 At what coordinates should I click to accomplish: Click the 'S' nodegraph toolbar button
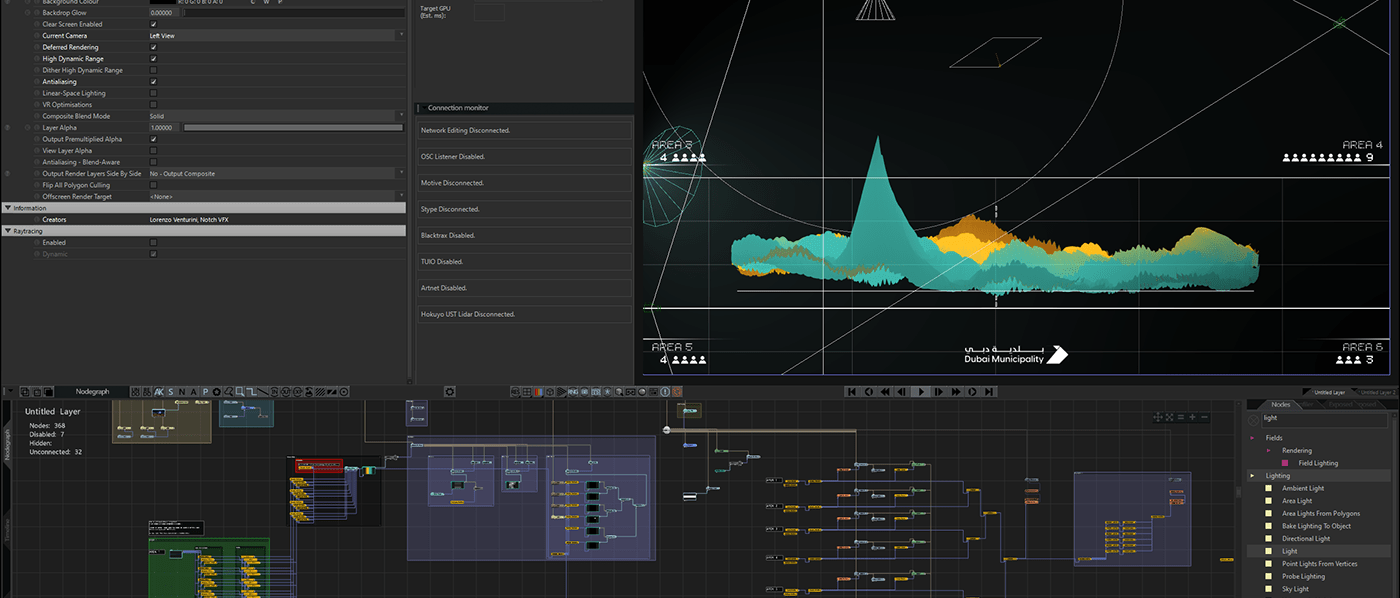170,391
